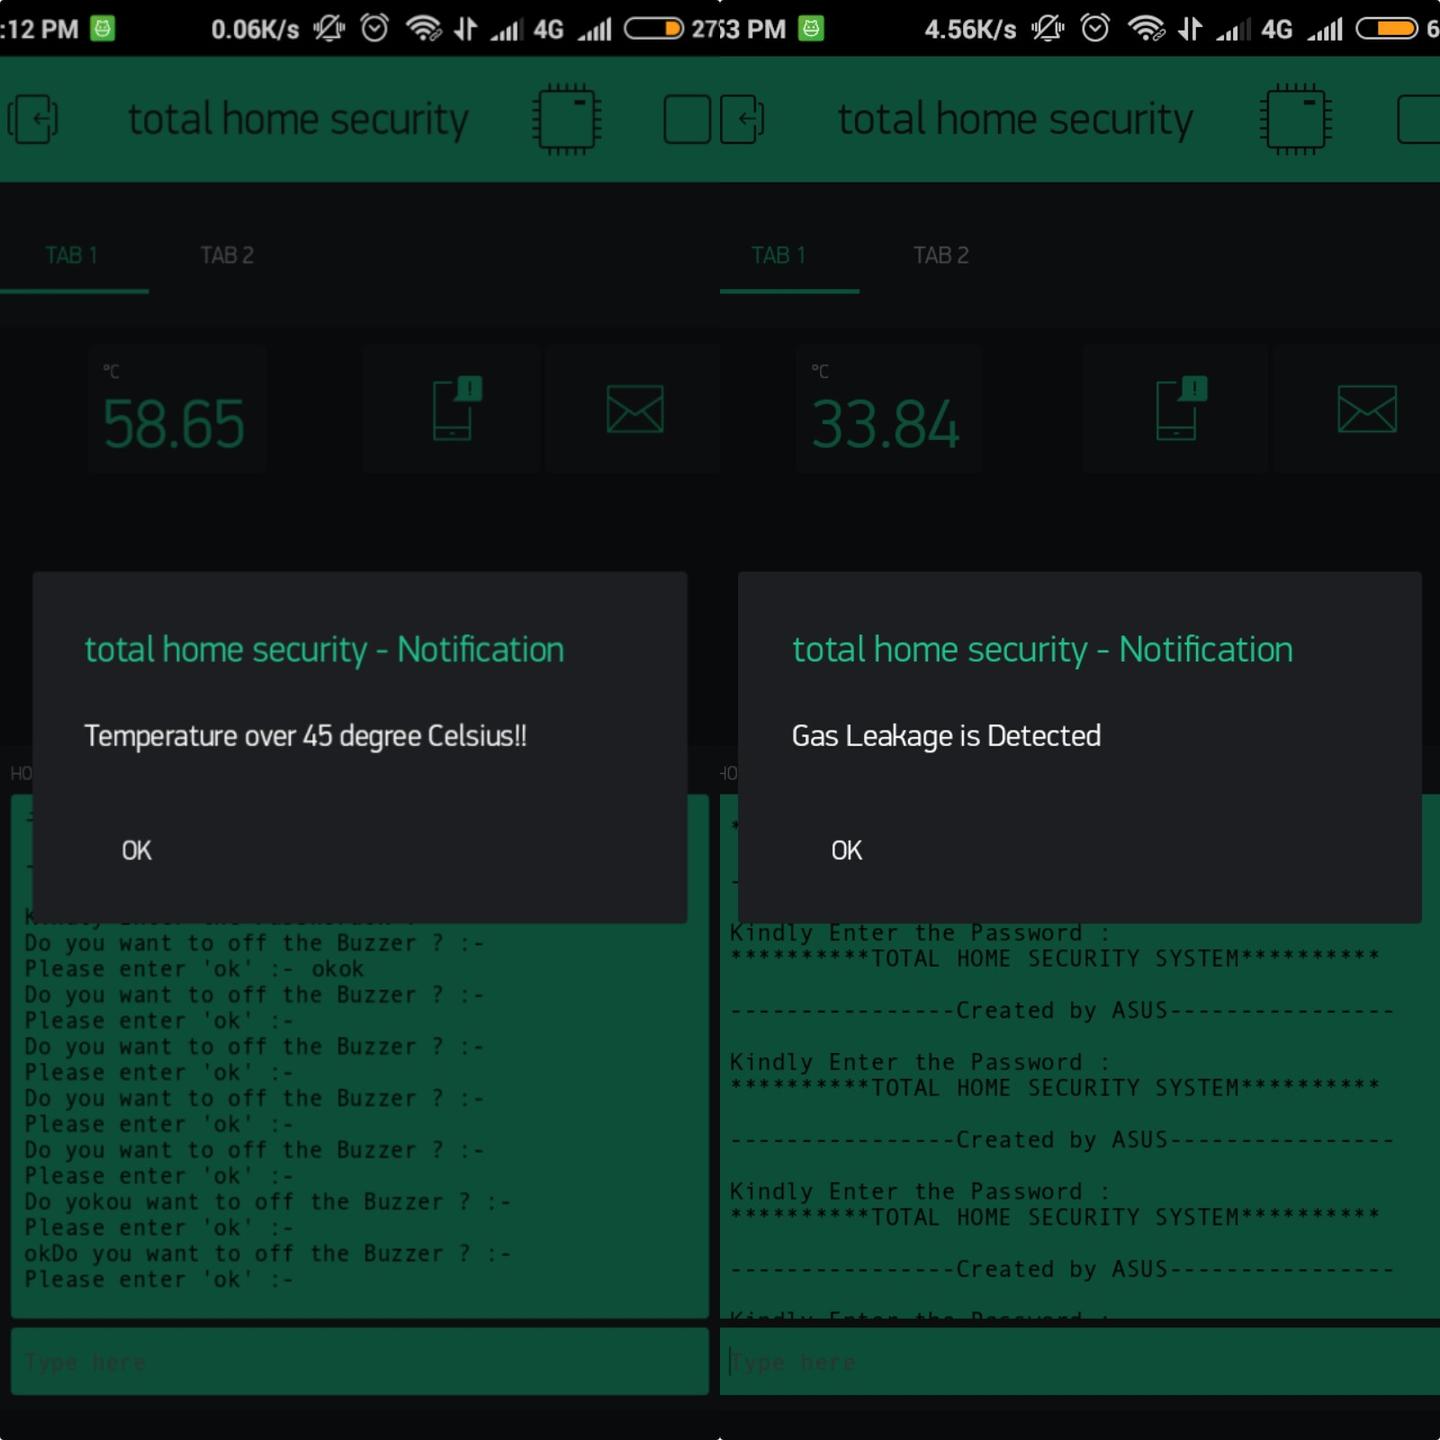This screenshot has height=1440, width=1440.
Task: Tap the green app icon next to 3 PM
Action: 811,28
